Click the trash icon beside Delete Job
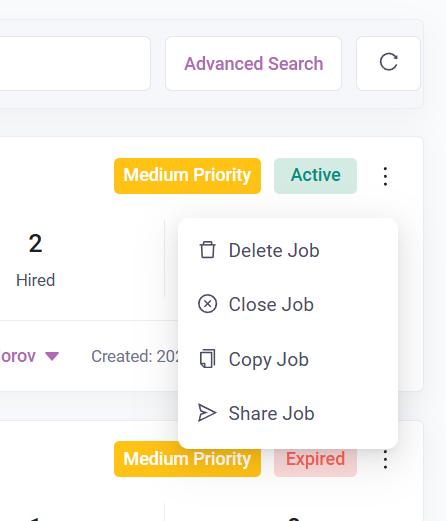 coord(208,250)
